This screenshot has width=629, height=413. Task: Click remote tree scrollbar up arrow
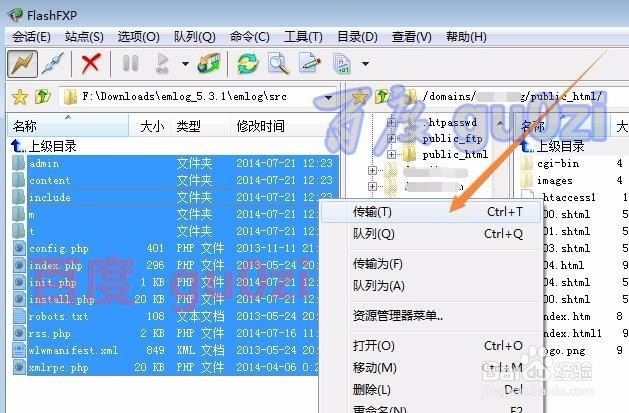click(500, 123)
